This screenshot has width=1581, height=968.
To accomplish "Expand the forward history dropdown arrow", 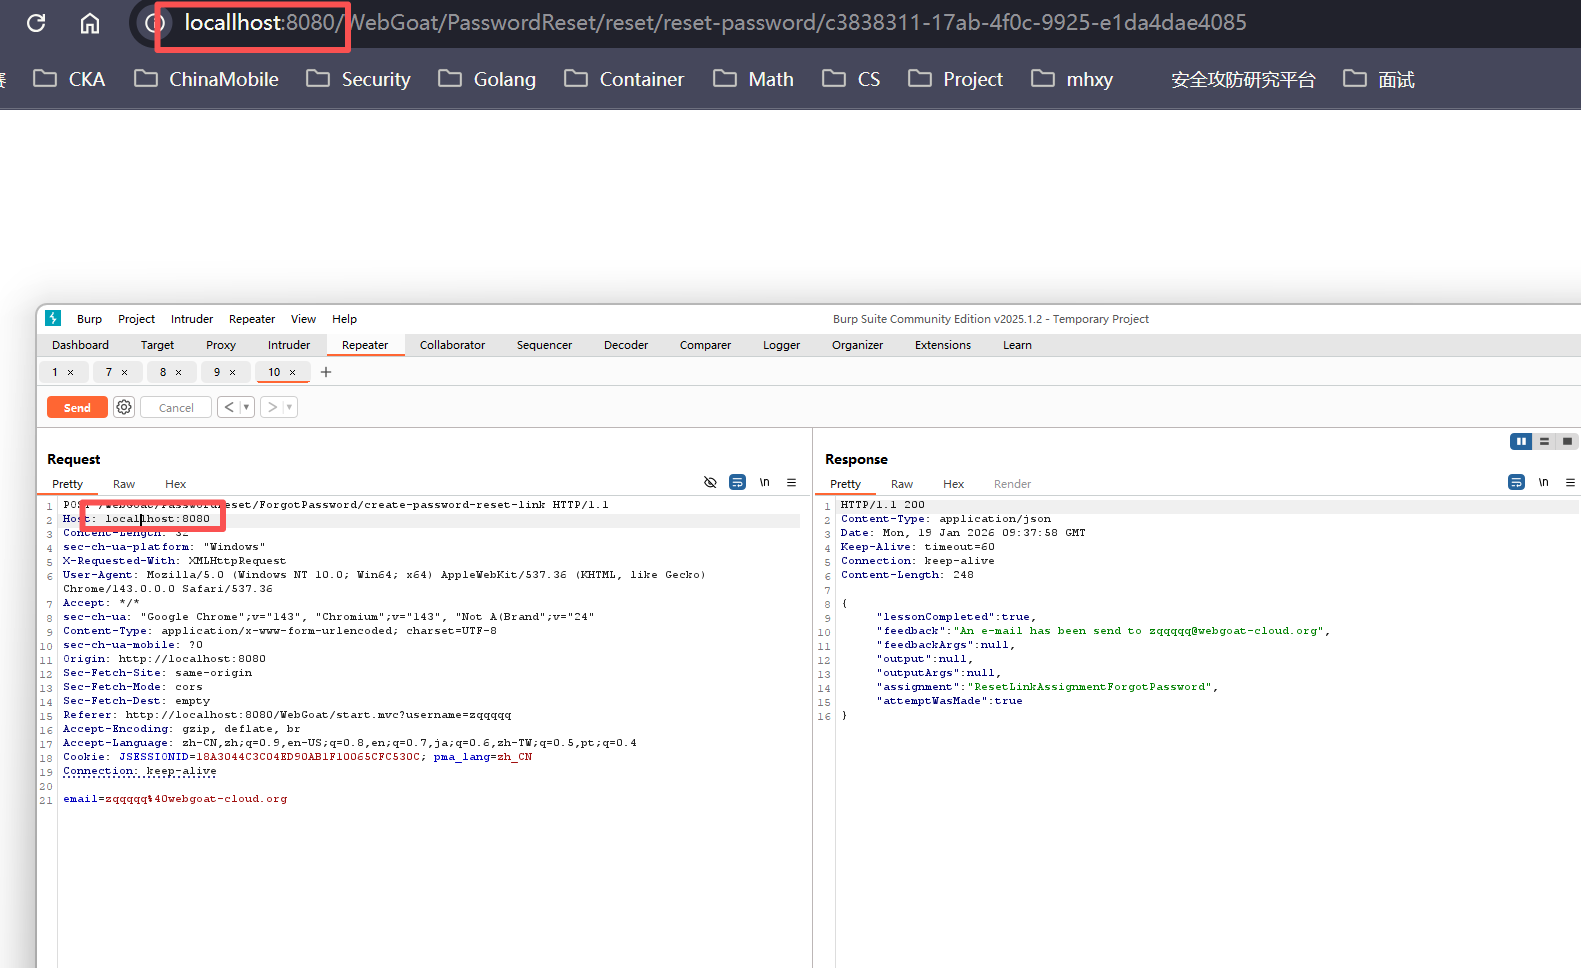I will coord(289,407).
